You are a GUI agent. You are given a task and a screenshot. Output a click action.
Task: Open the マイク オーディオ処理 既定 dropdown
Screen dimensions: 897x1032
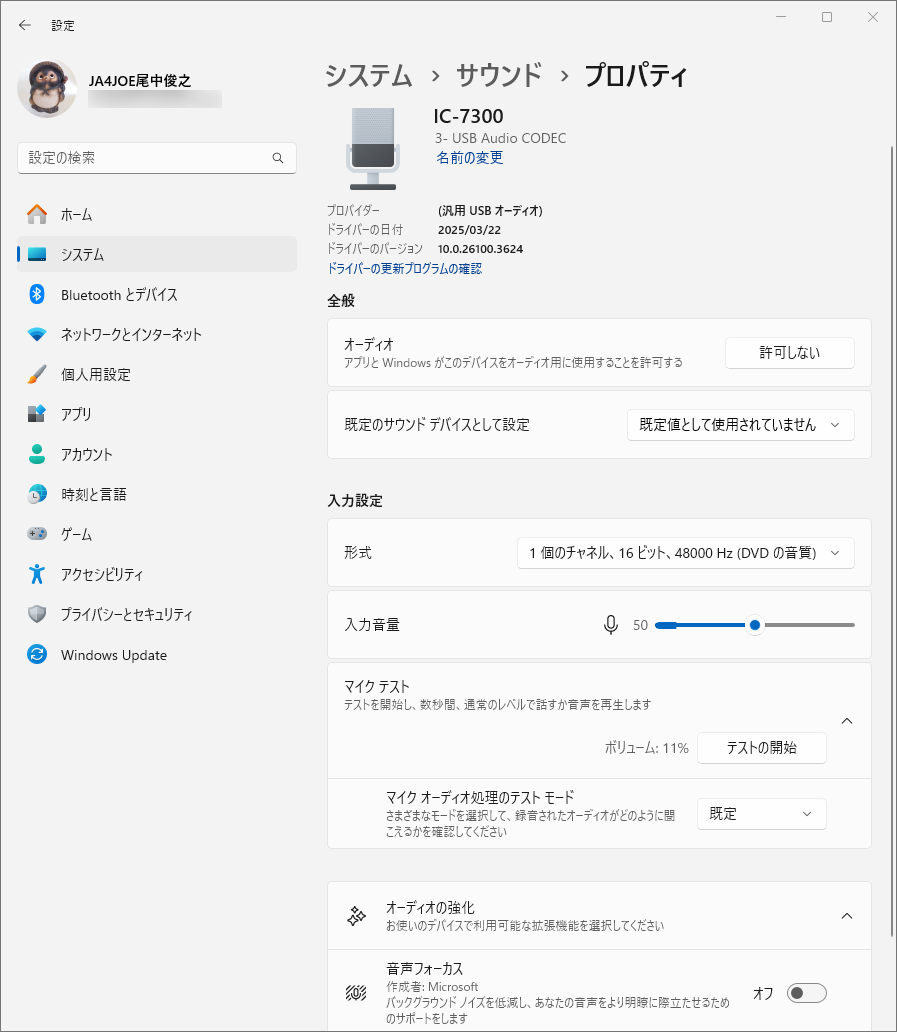761,814
